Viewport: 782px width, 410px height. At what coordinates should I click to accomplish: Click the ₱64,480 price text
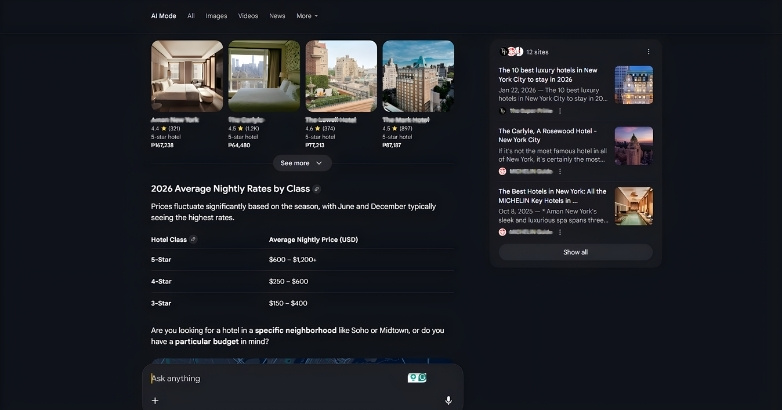(x=239, y=145)
